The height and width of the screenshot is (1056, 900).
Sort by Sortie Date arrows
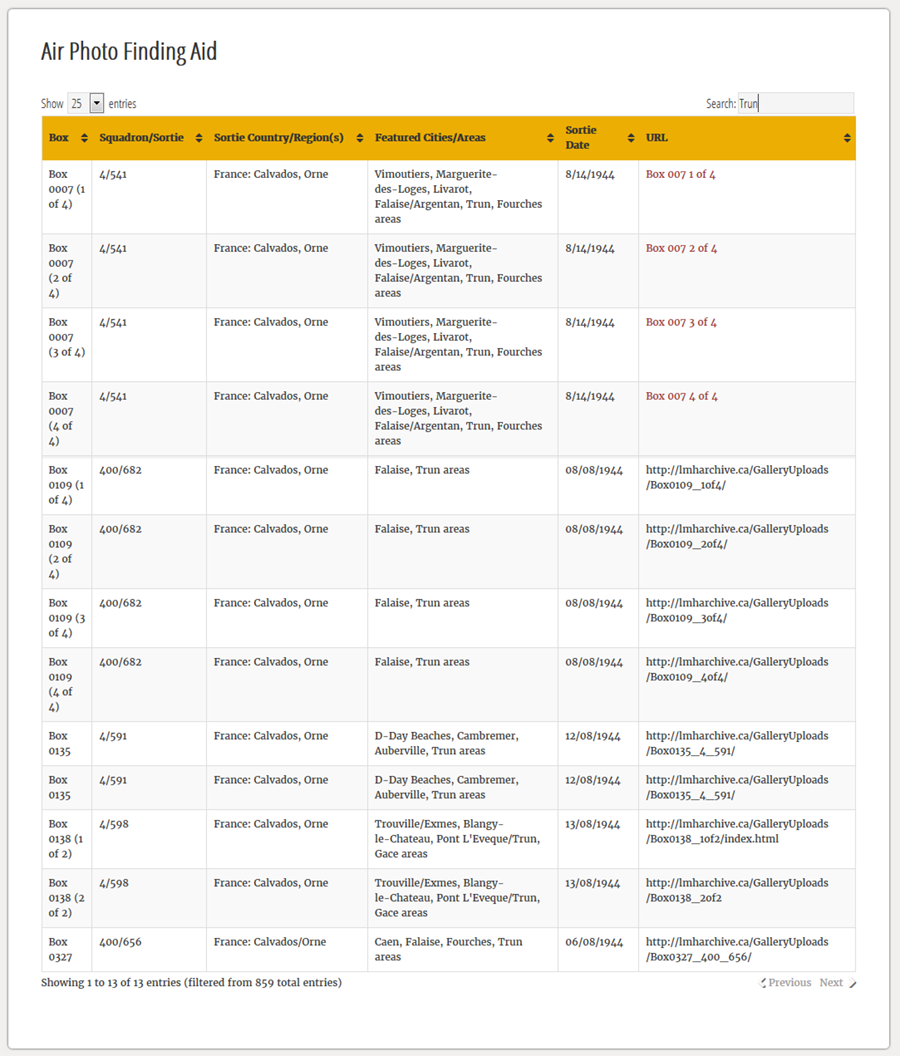click(631, 138)
